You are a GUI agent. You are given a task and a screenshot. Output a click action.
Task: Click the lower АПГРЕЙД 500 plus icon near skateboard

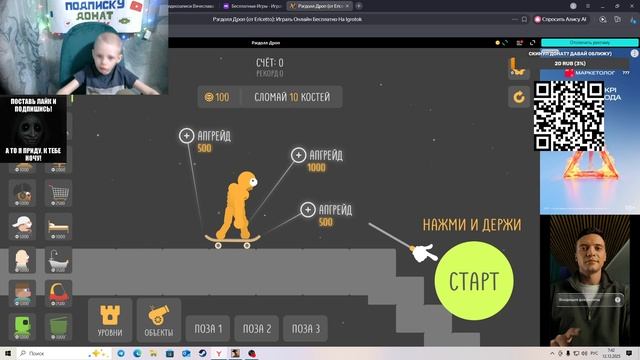(308, 210)
